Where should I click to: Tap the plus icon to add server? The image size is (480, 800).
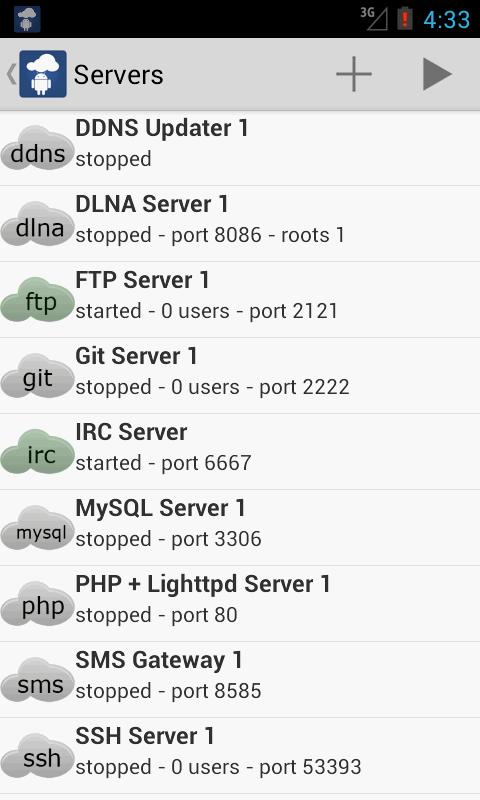tap(353, 74)
